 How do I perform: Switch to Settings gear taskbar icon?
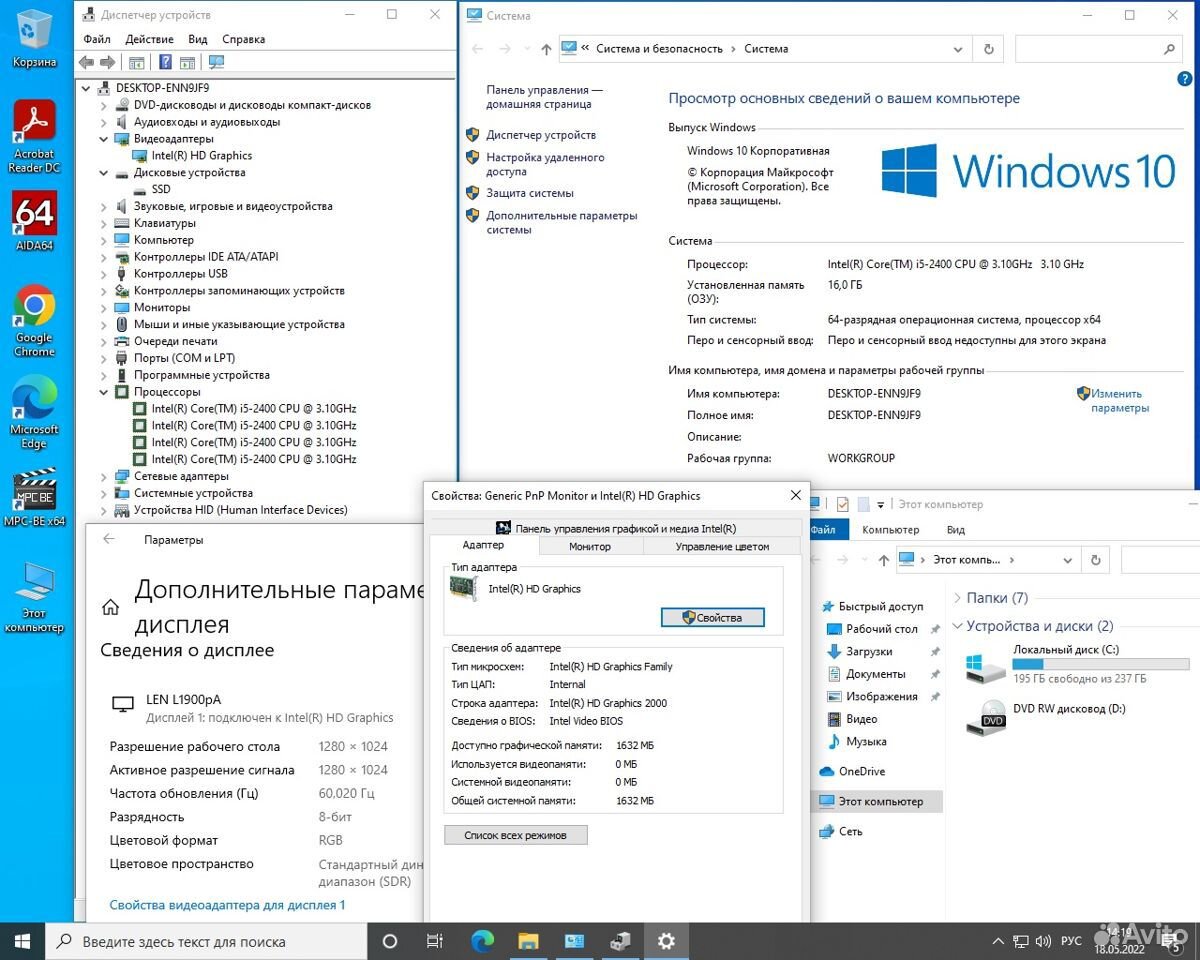point(666,941)
